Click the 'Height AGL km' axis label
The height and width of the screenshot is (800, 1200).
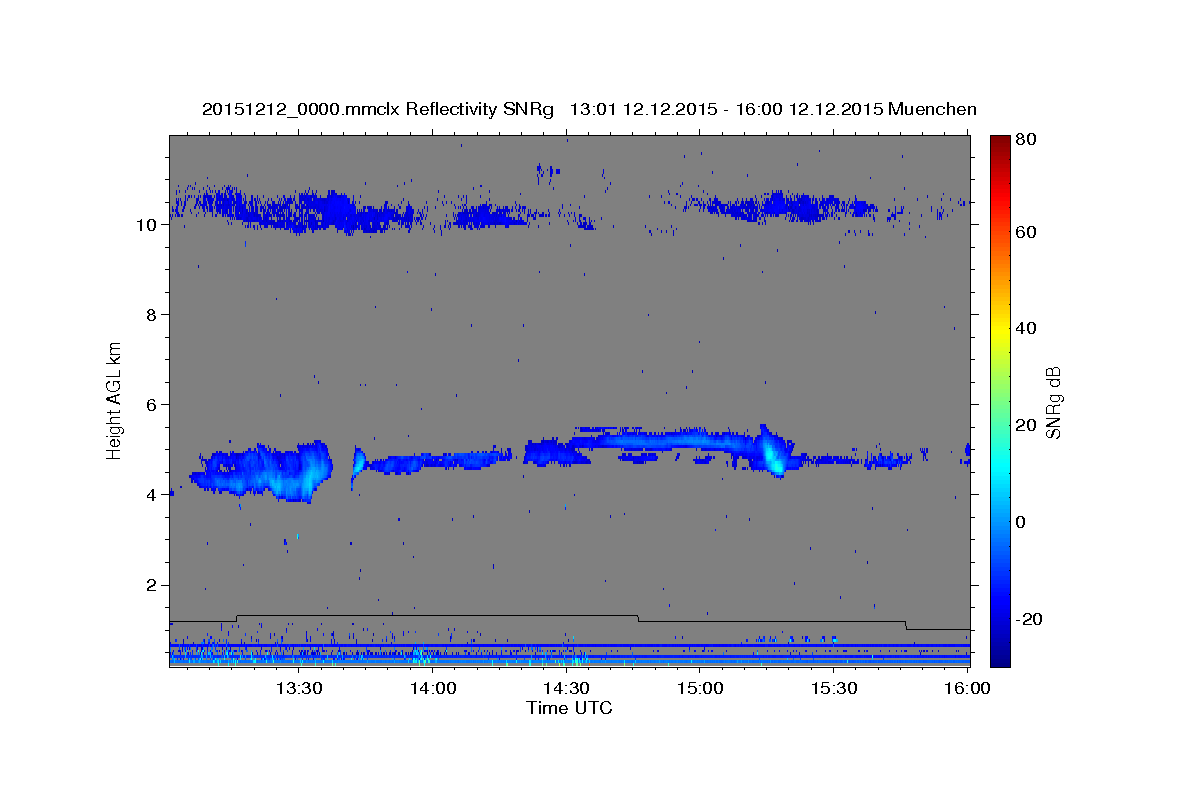click(x=115, y=400)
